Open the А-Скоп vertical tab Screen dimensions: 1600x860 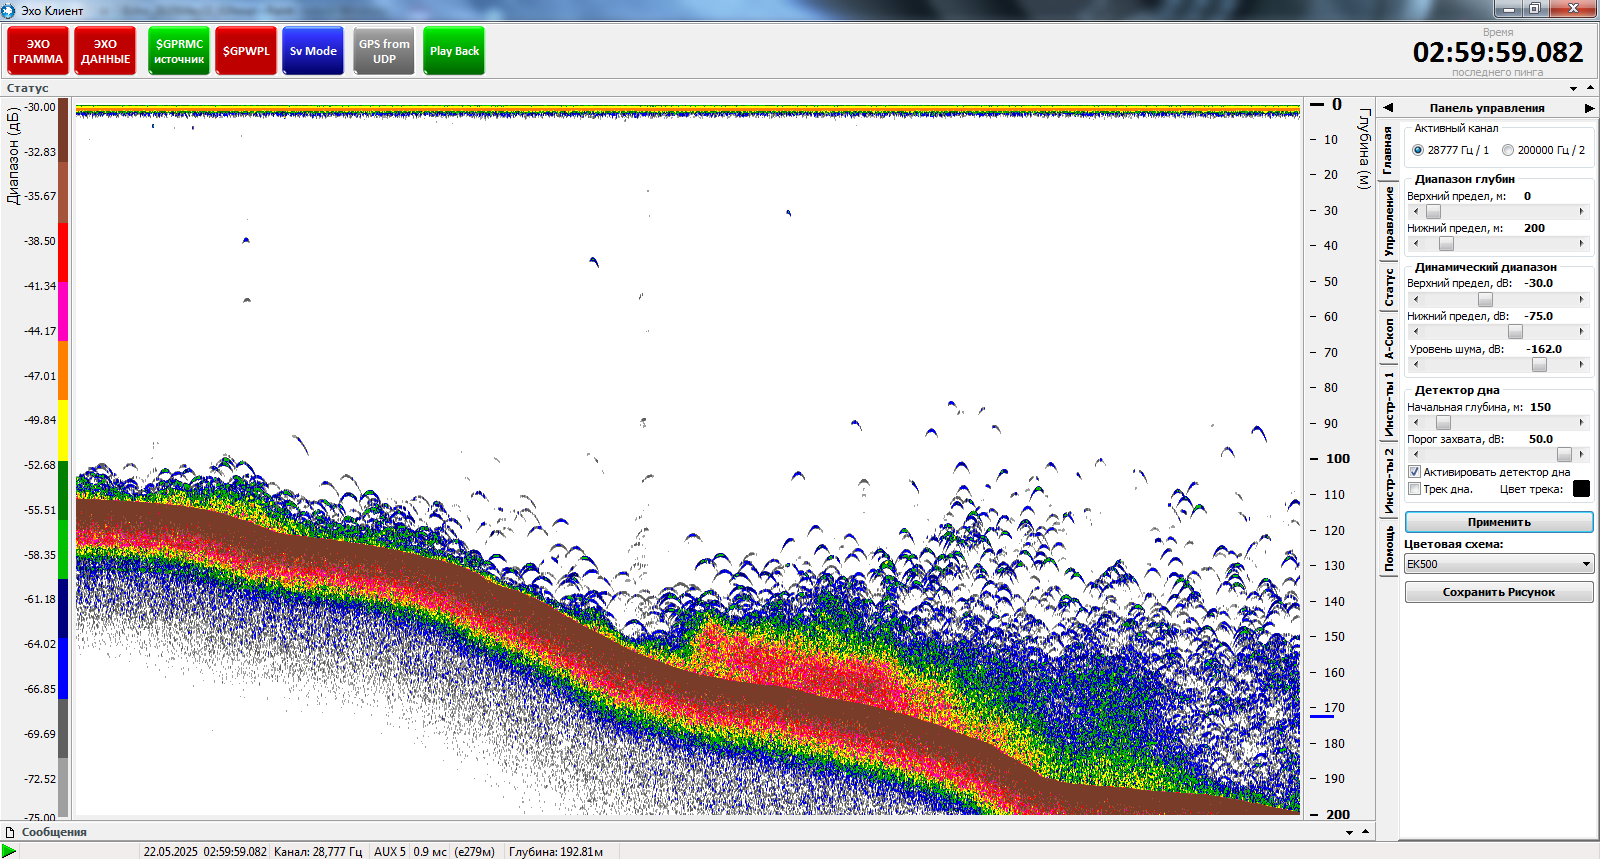(1389, 340)
